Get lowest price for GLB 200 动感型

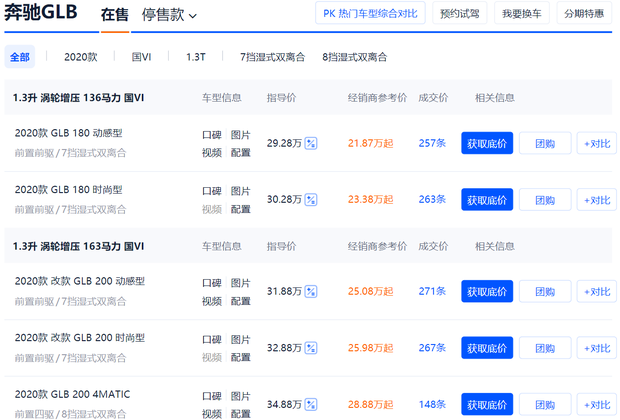487,291
